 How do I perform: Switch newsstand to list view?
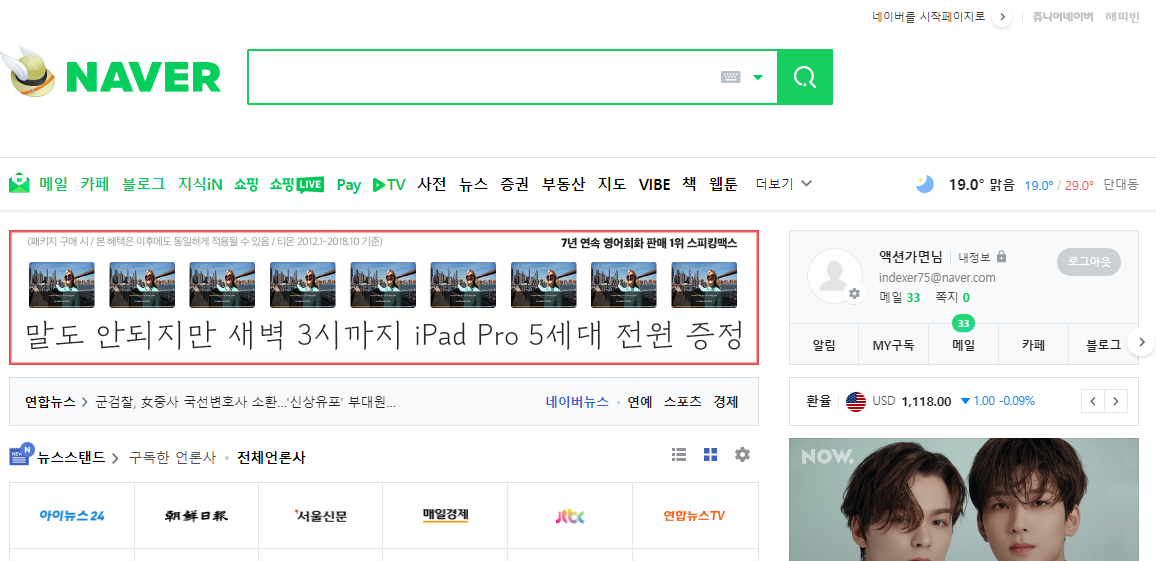click(679, 455)
